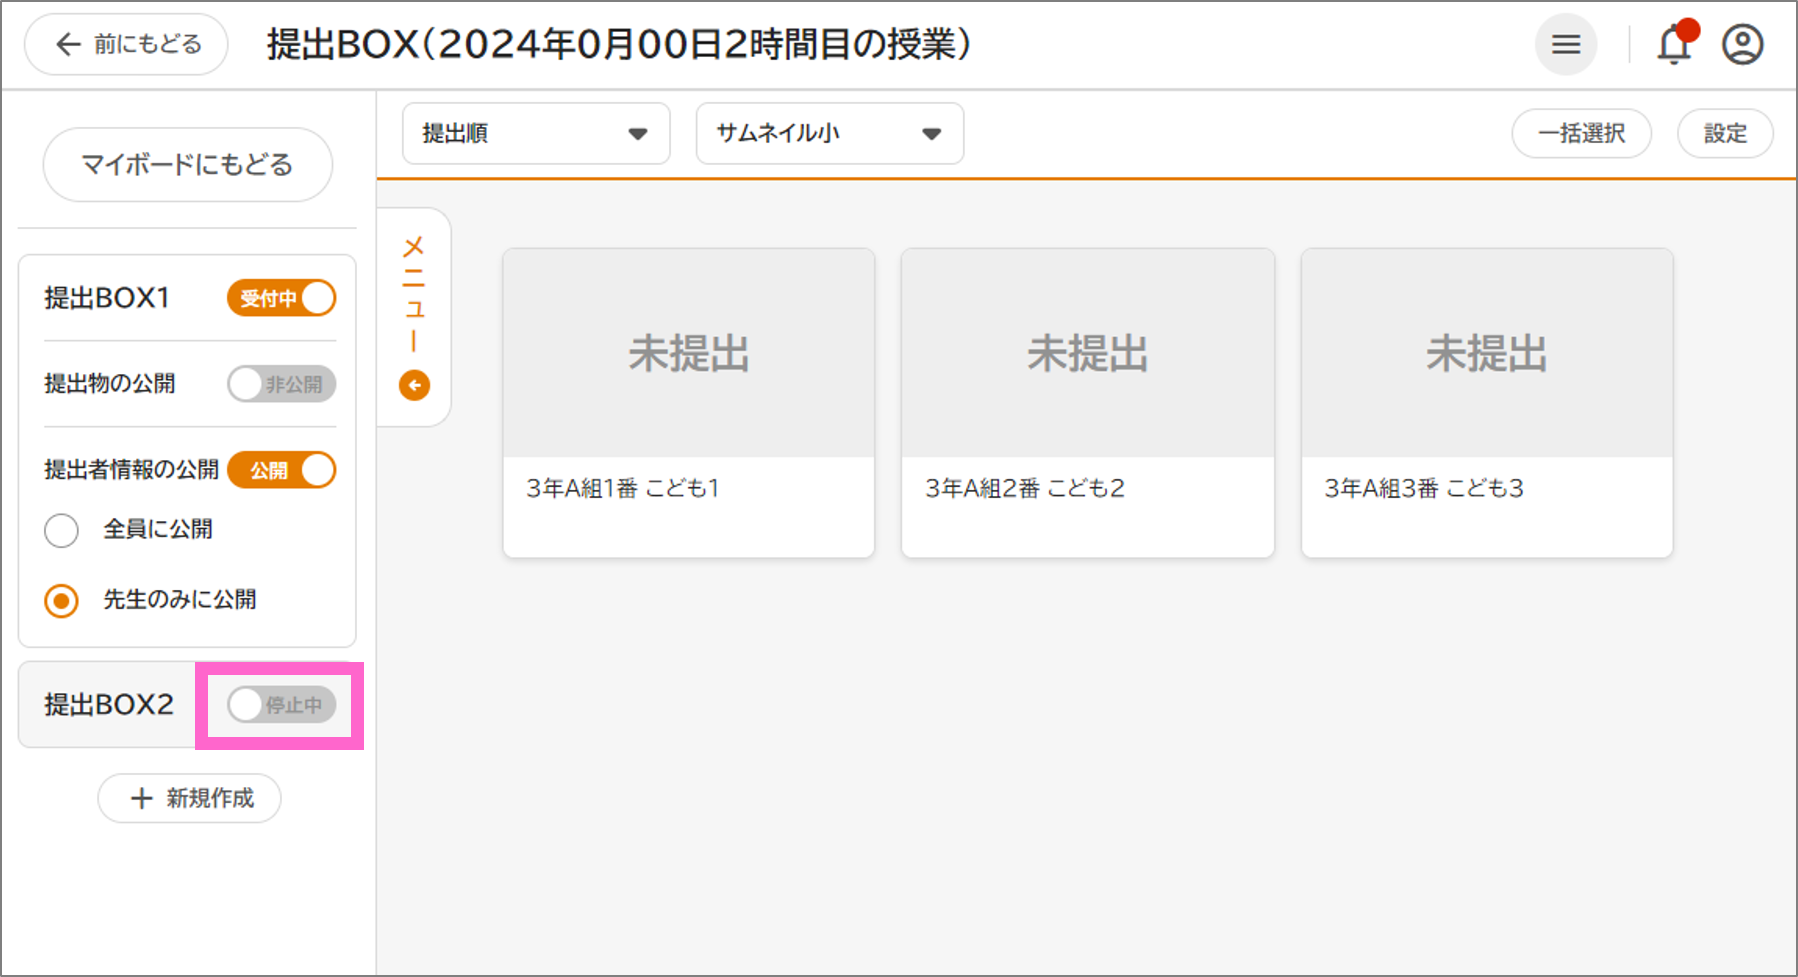Image resolution: width=1798 pixels, height=977 pixels.
Task: Create a new box with 新規作成
Action: [x=189, y=798]
